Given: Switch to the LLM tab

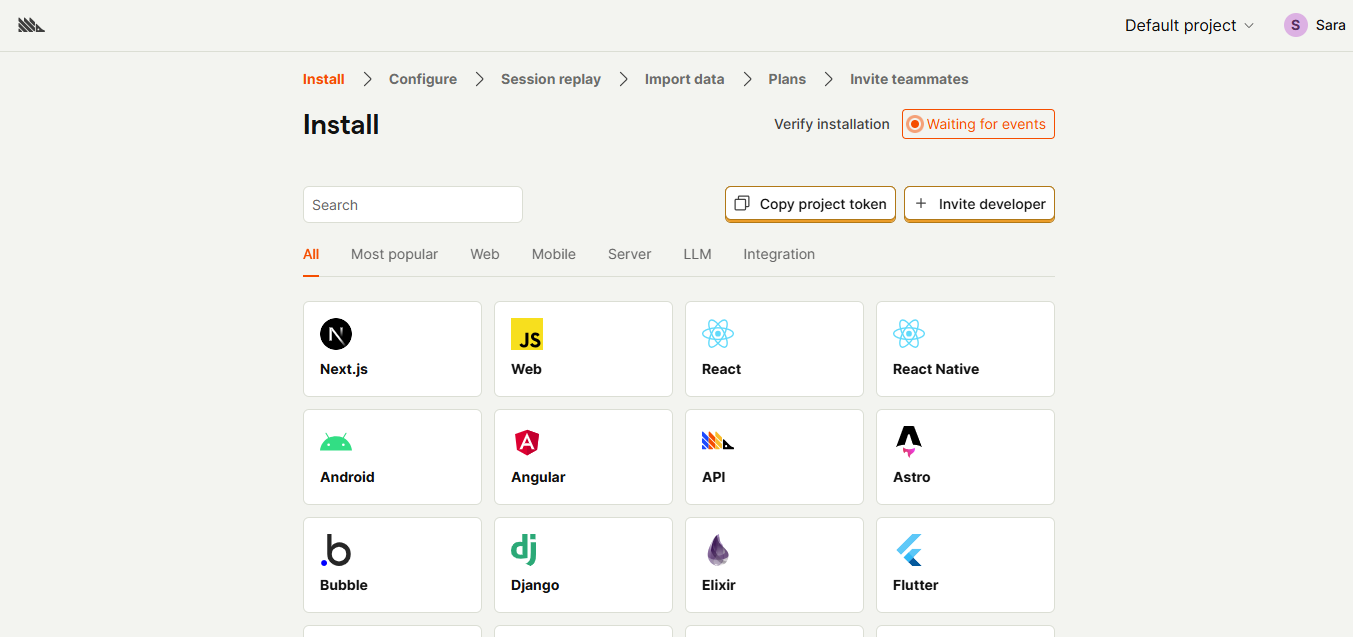Looking at the screenshot, I should (698, 254).
